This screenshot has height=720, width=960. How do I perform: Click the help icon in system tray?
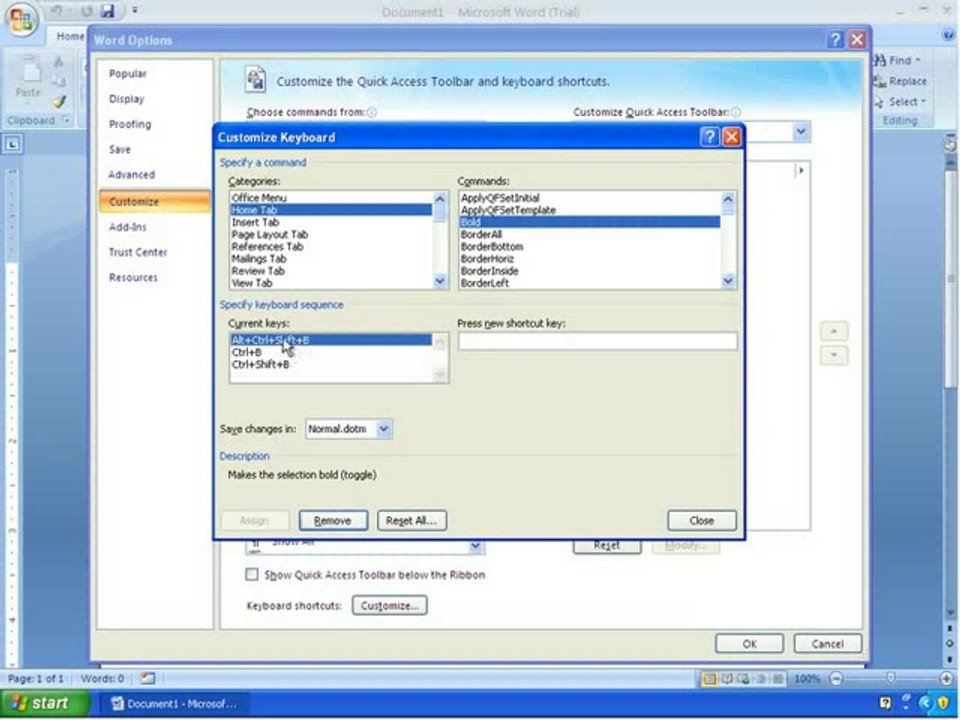pos(885,703)
